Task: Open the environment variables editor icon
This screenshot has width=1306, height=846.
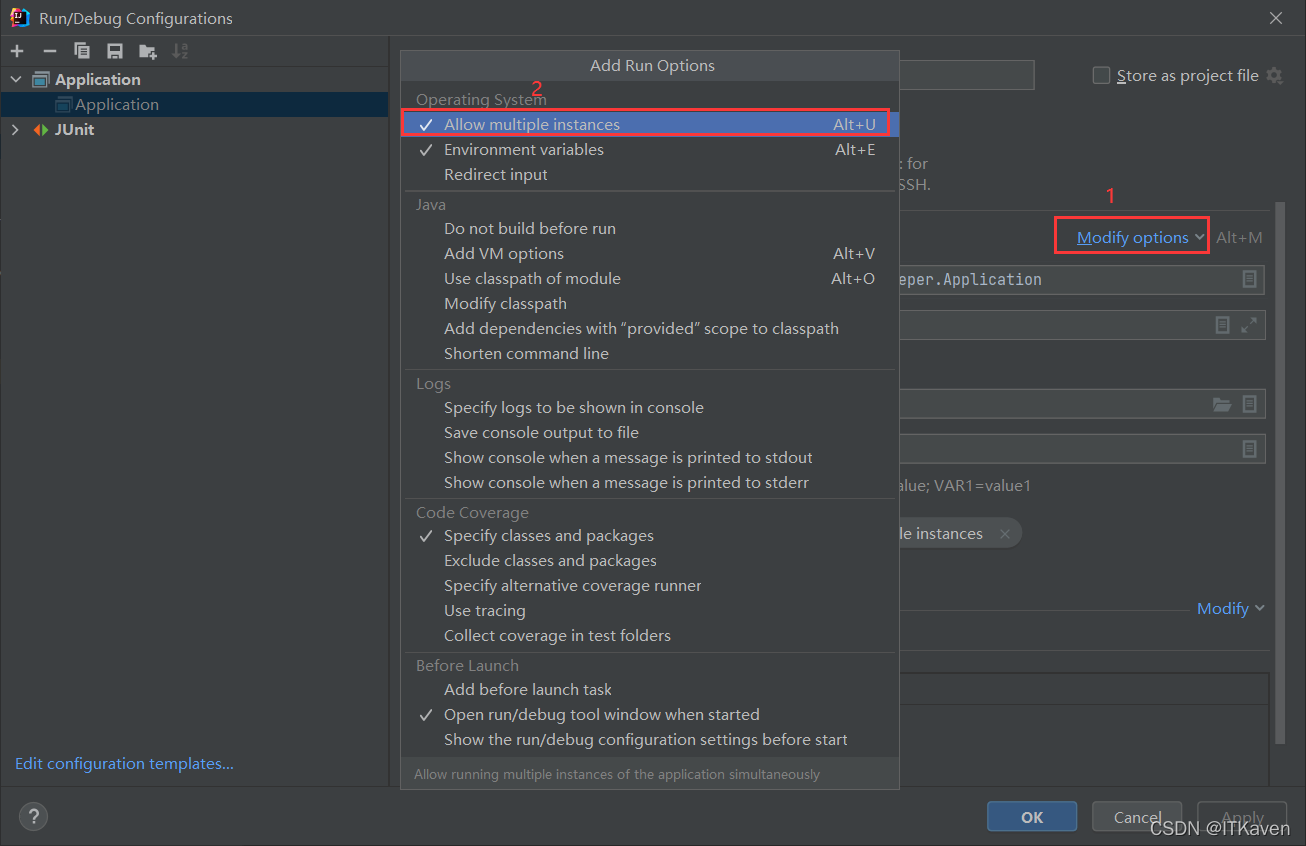Action: (x=1249, y=449)
